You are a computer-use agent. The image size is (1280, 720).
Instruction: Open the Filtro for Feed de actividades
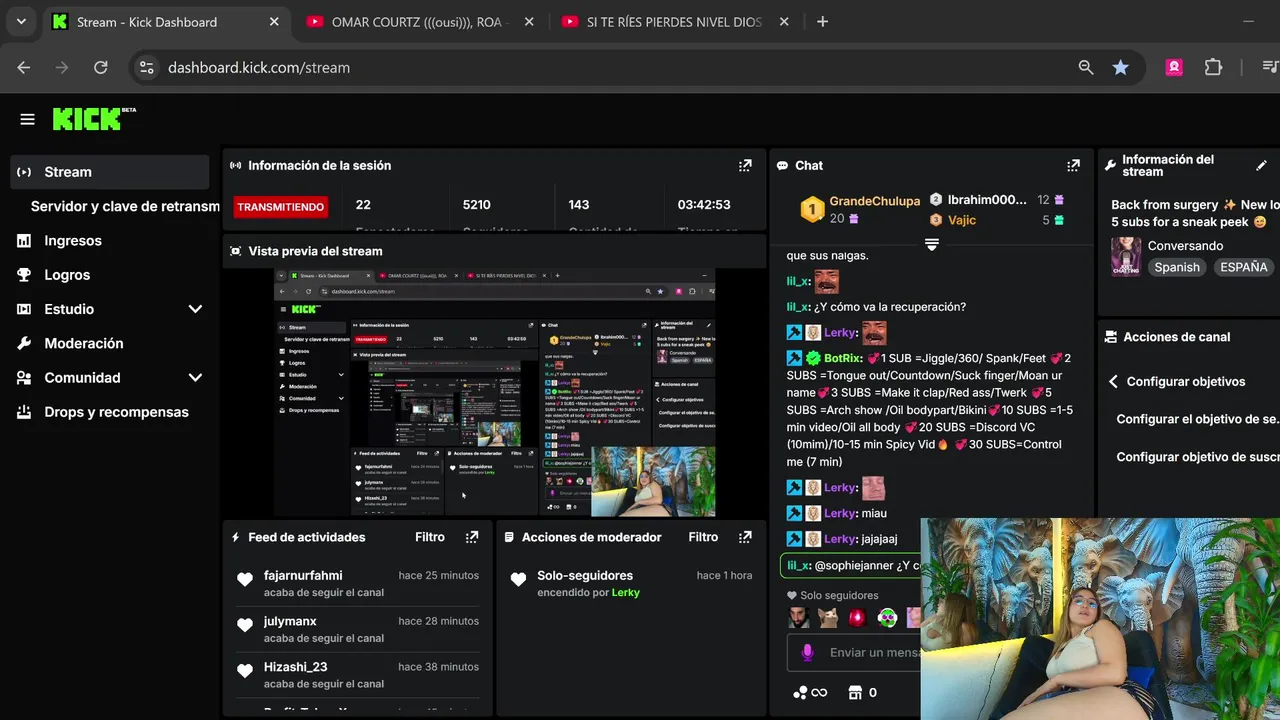tap(430, 537)
